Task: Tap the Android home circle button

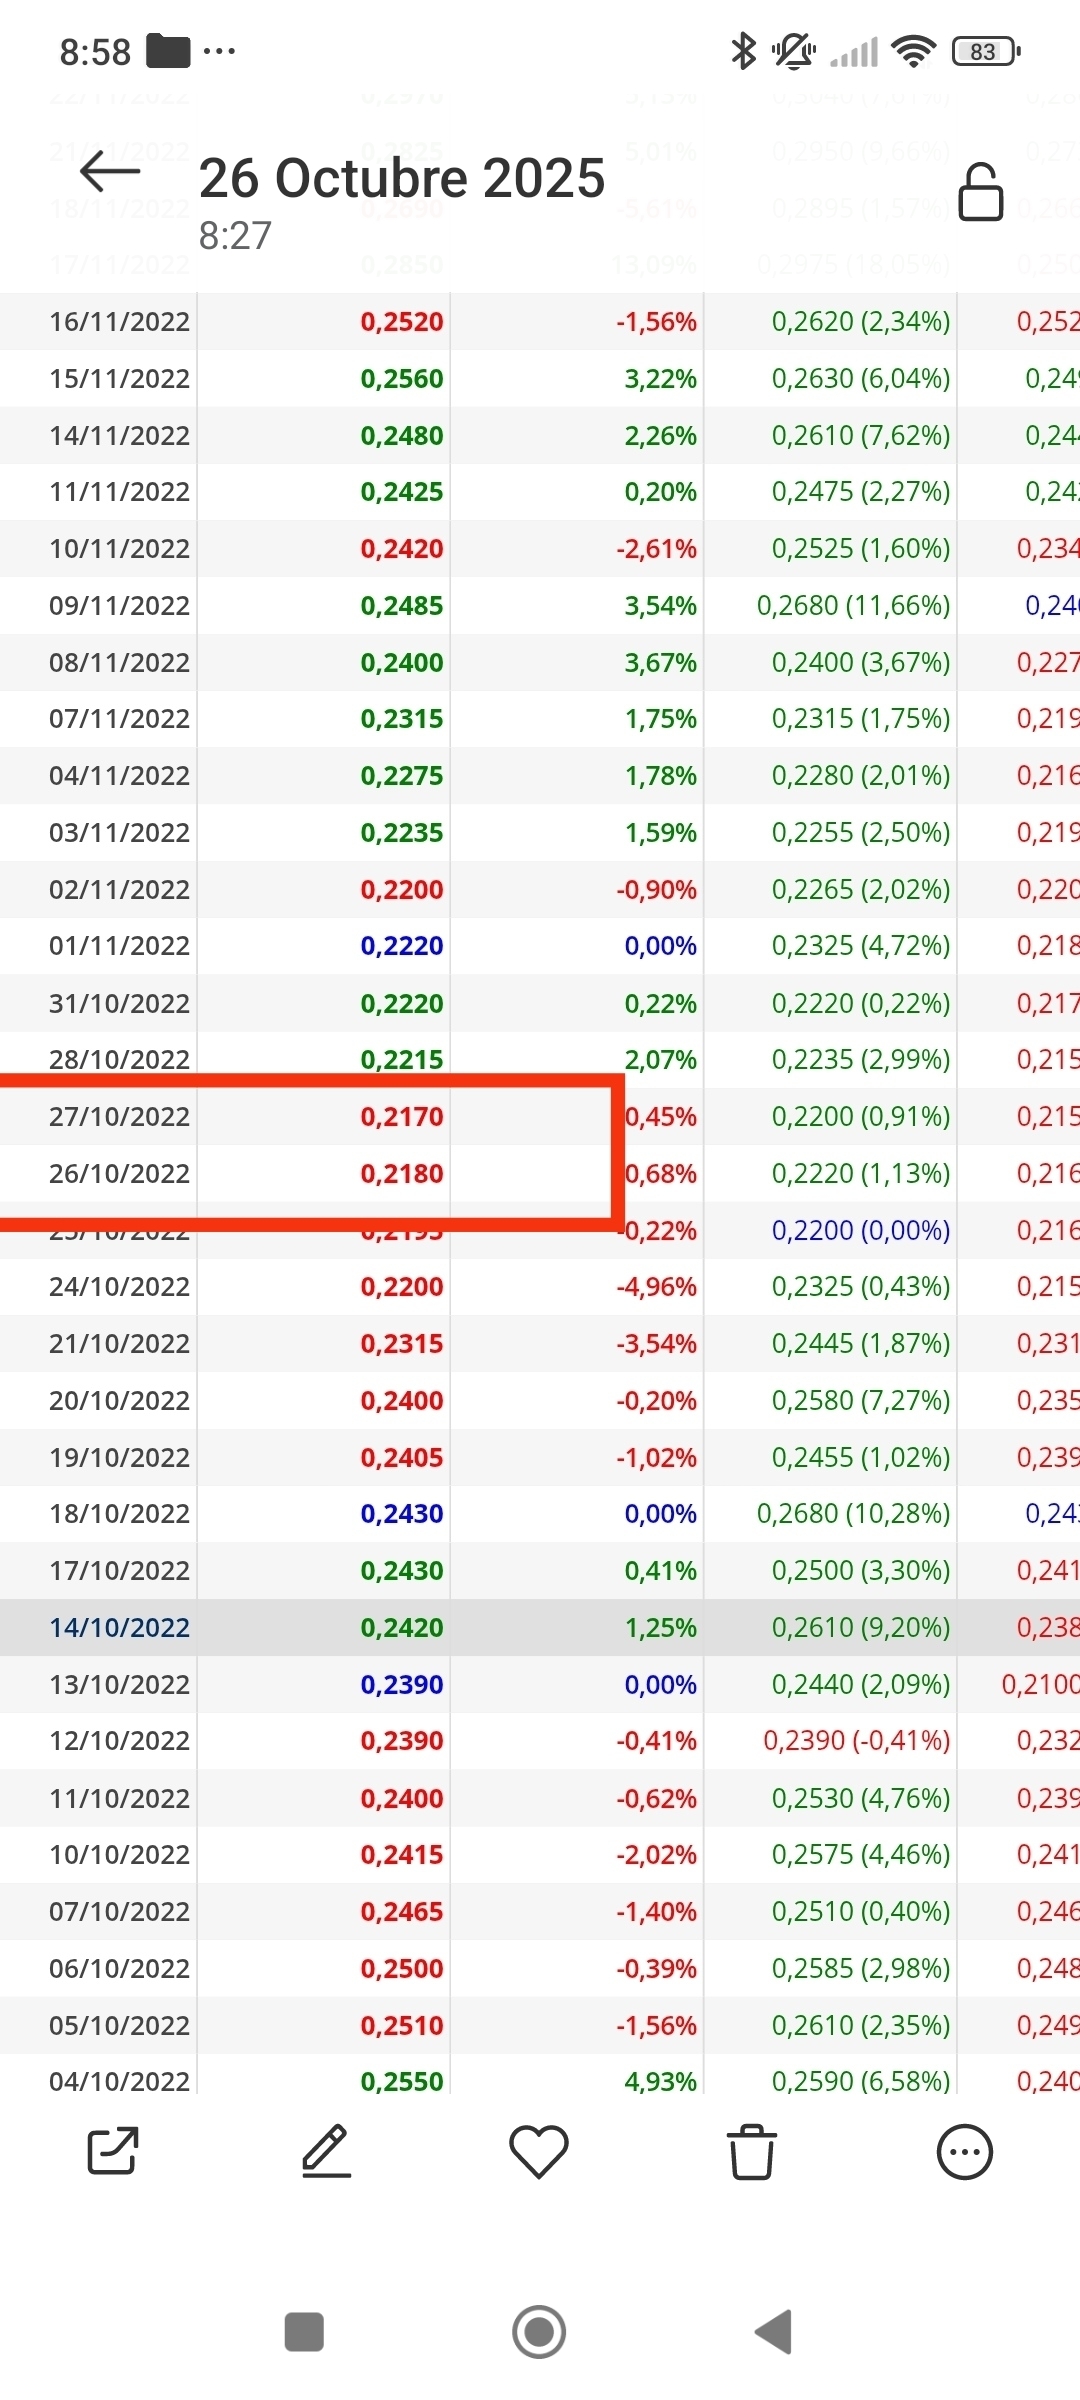Action: point(539,2332)
